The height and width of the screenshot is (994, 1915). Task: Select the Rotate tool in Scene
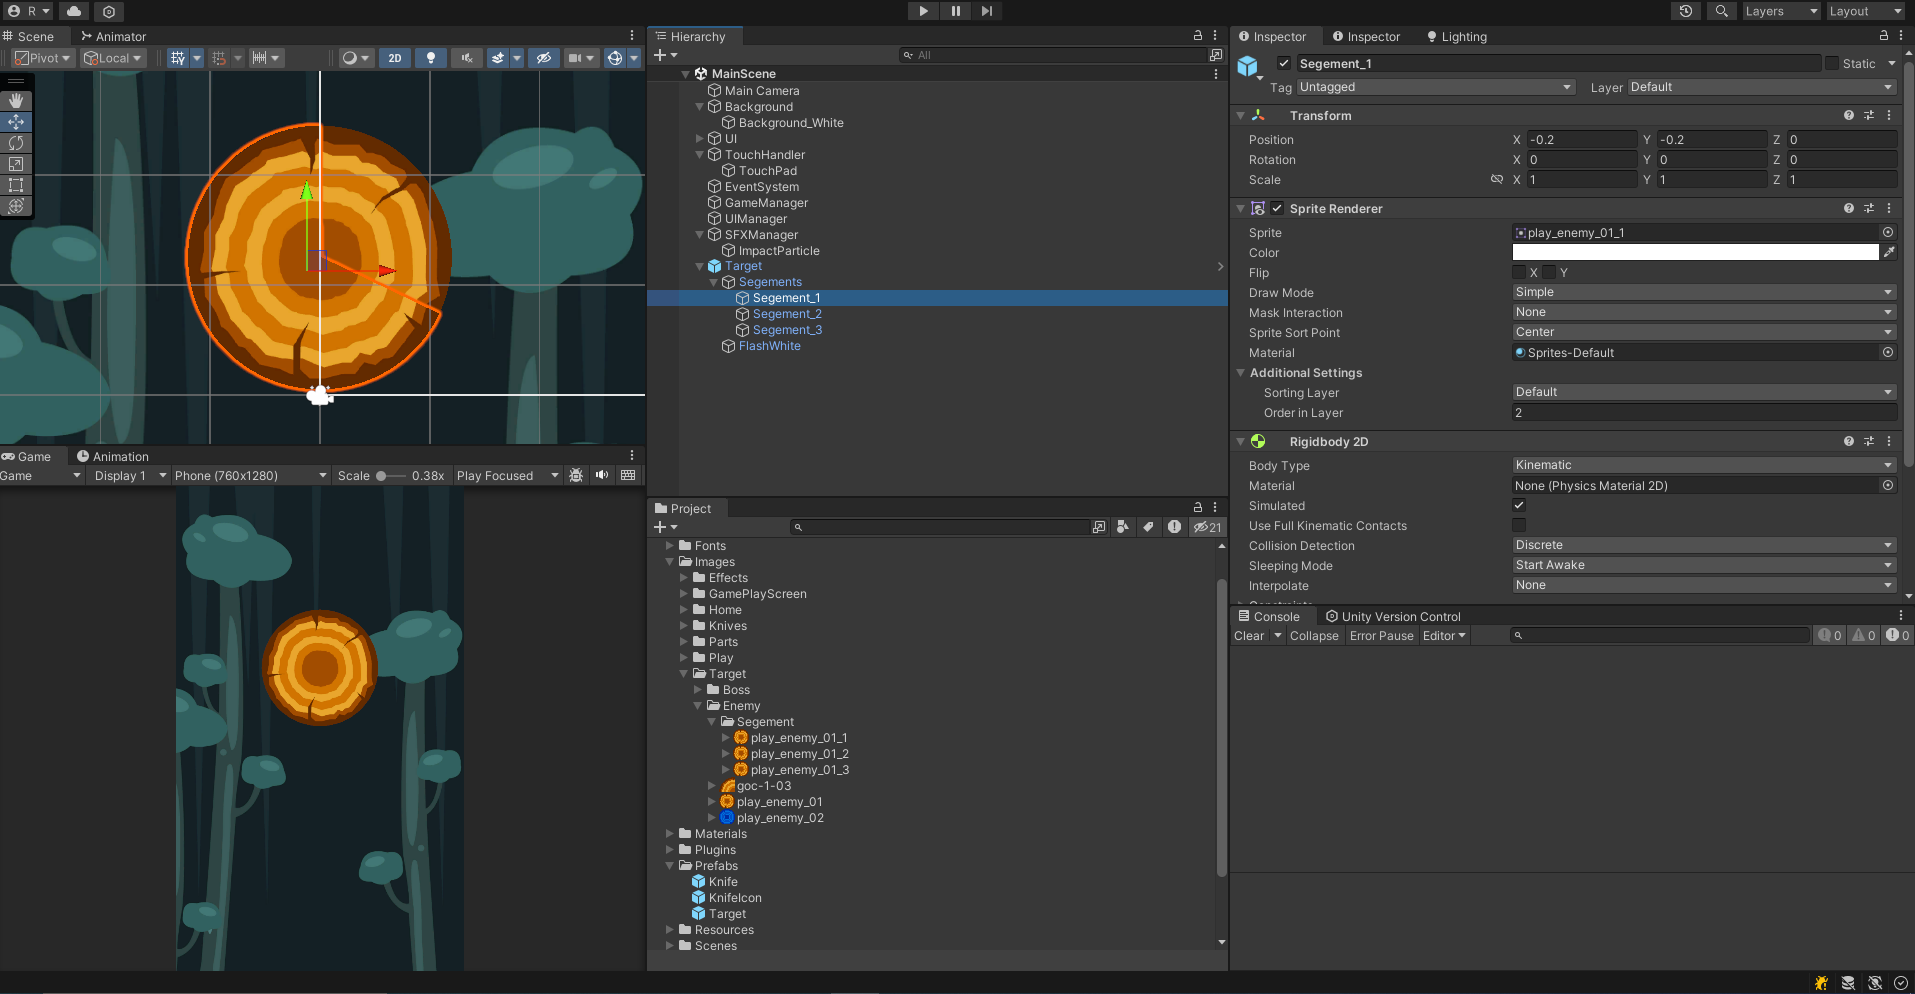[x=16, y=143]
